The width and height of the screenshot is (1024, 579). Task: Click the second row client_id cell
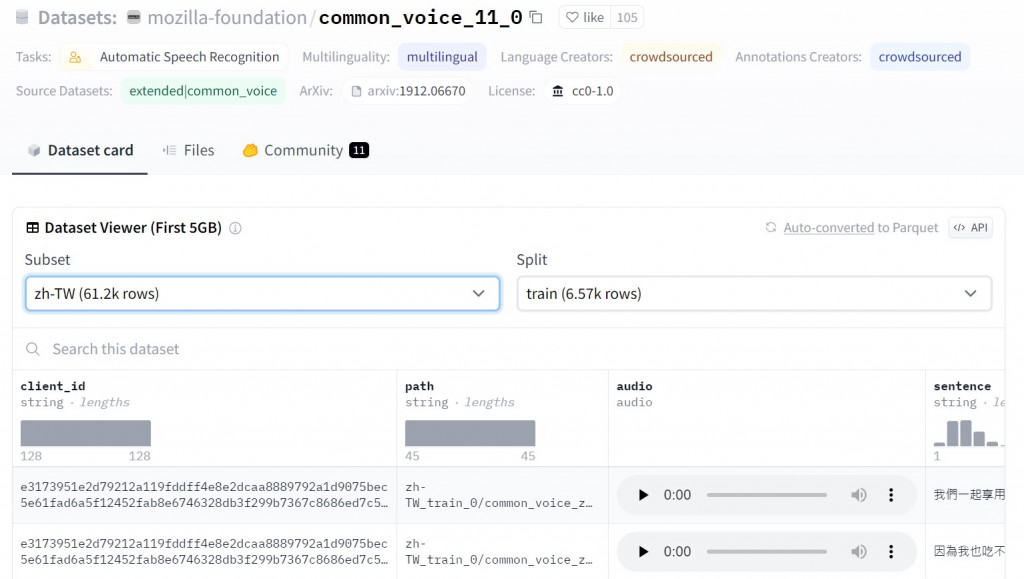[x=204, y=552]
